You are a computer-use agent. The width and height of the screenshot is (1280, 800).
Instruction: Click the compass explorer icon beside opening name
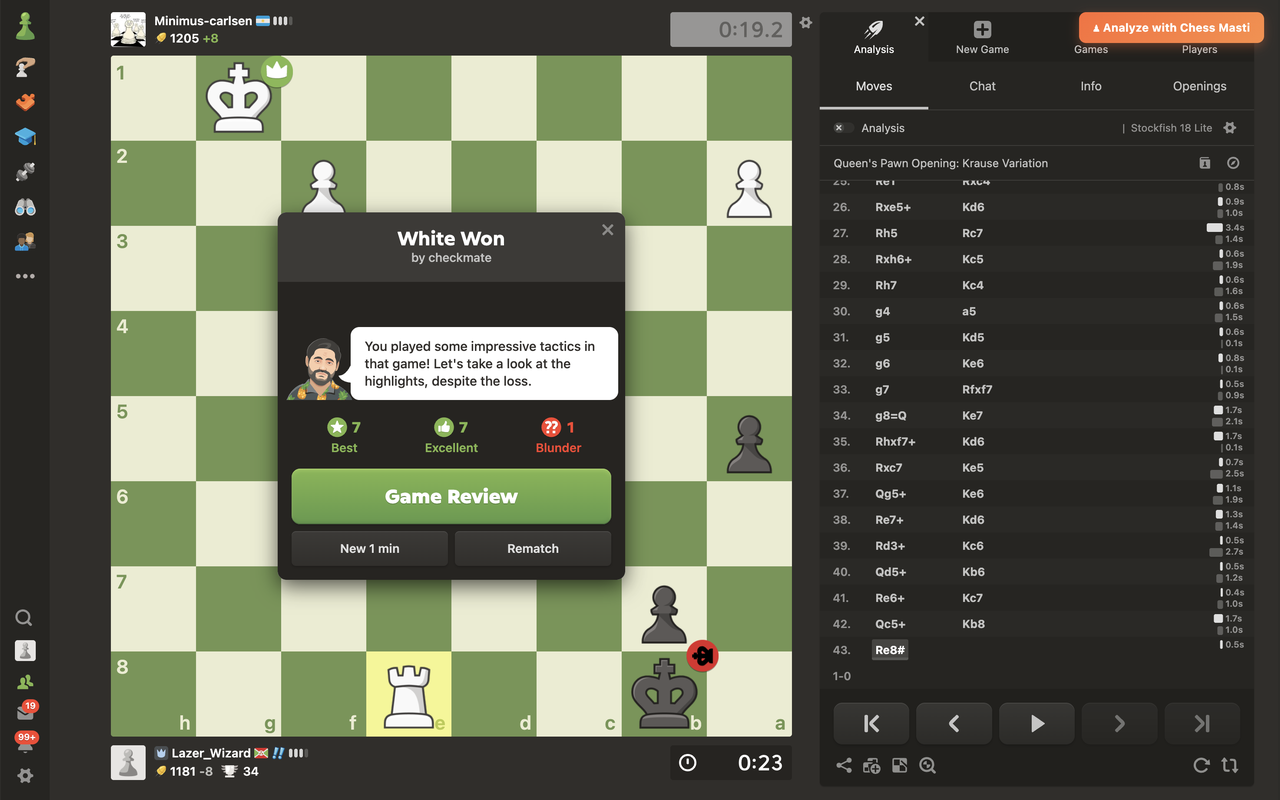coord(1233,163)
